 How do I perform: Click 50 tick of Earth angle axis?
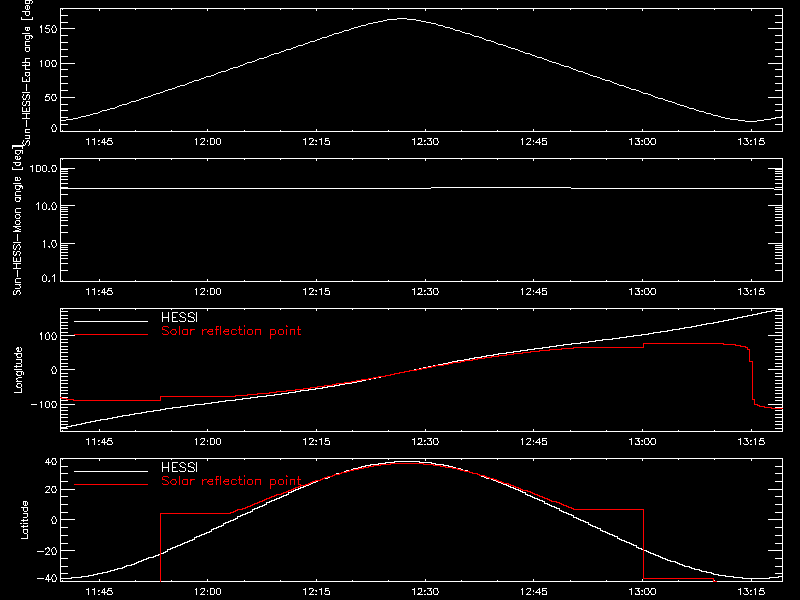point(51,97)
